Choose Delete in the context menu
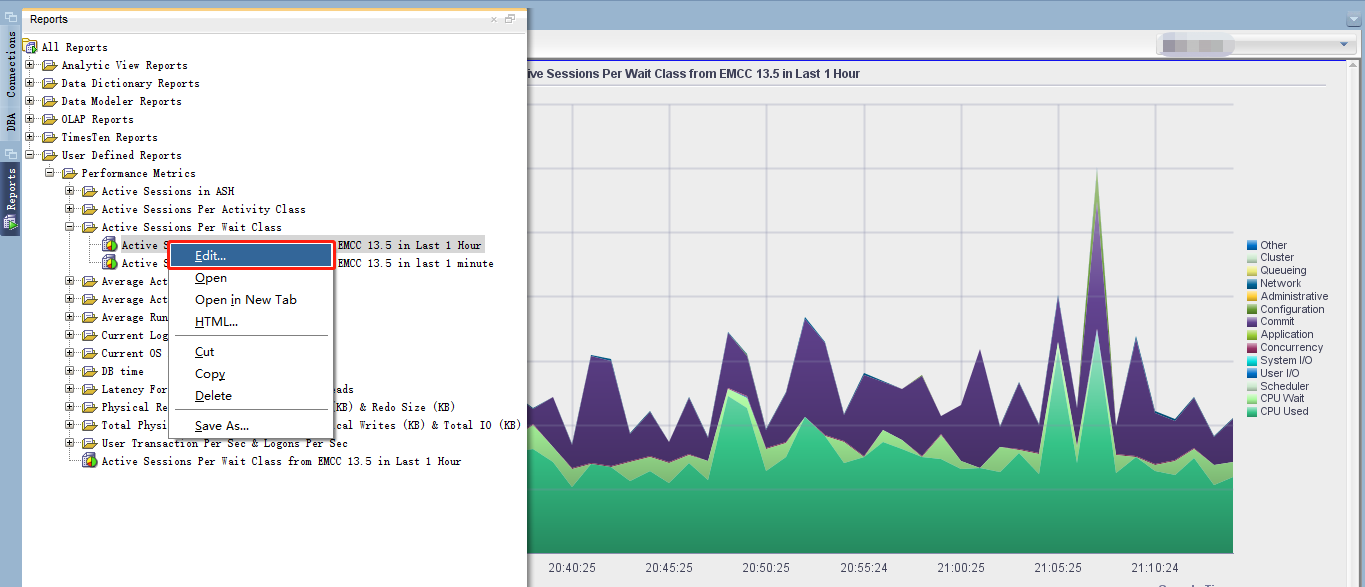Image resolution: width=1365 pixels, height=587 pixels. tap(250, 396)
